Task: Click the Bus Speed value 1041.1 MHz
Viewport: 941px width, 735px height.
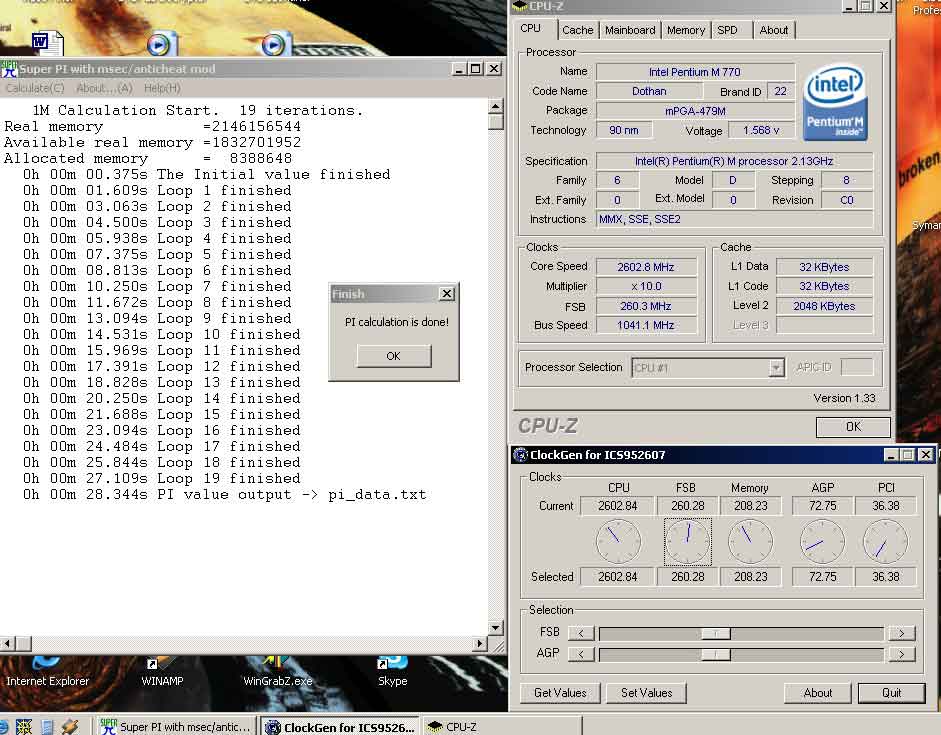Action: (x=646, y=325)
